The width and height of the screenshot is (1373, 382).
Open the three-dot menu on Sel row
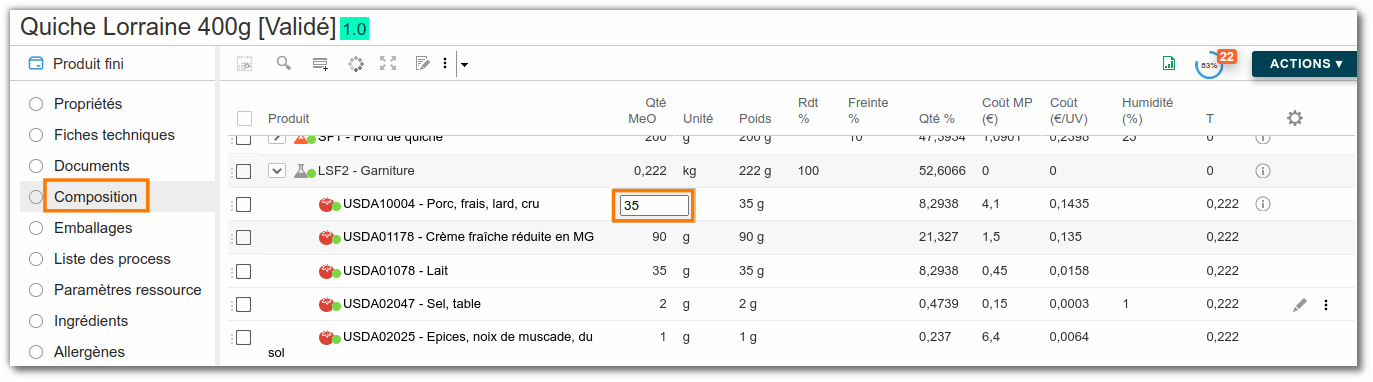point(1326,305)
